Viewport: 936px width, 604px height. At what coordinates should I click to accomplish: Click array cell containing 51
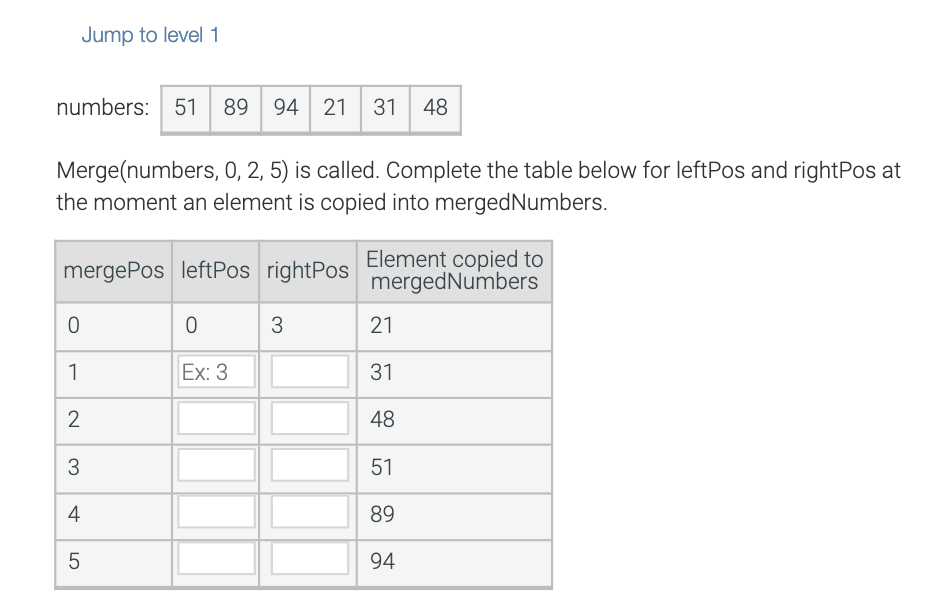point(186,108)
